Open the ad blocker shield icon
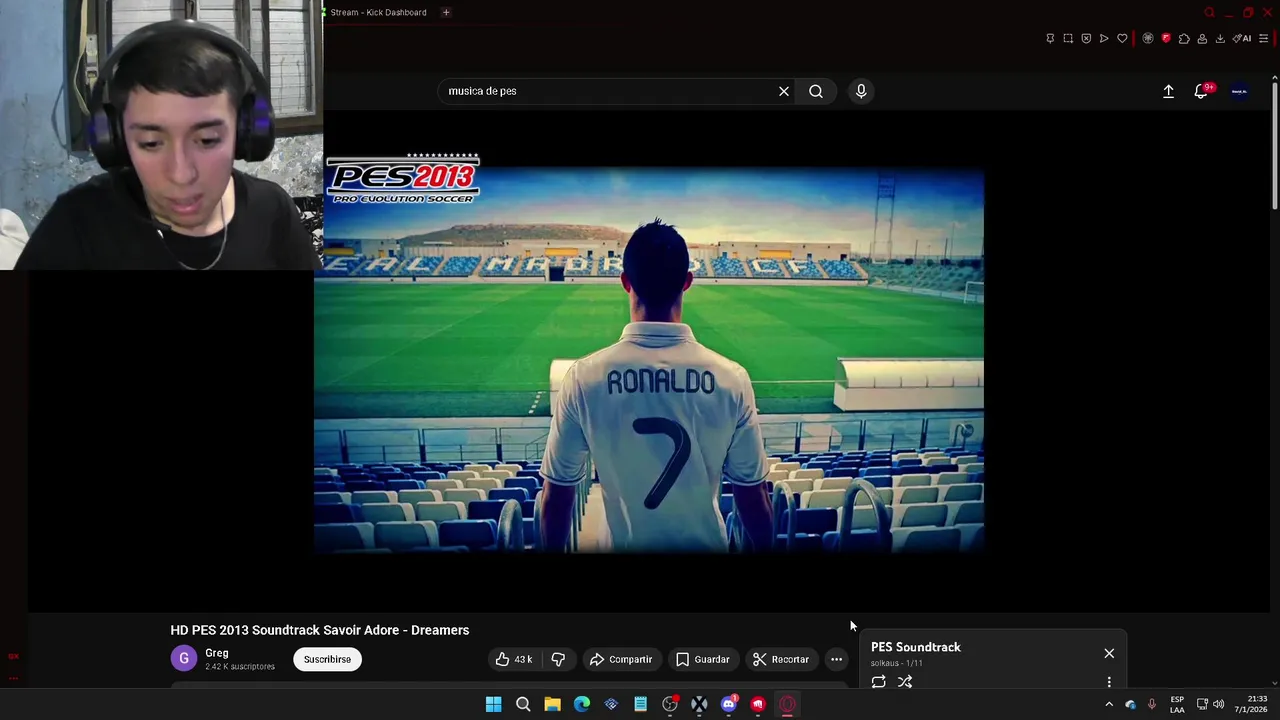Viewport: 1280px width, 720px height. point(1086,38)
